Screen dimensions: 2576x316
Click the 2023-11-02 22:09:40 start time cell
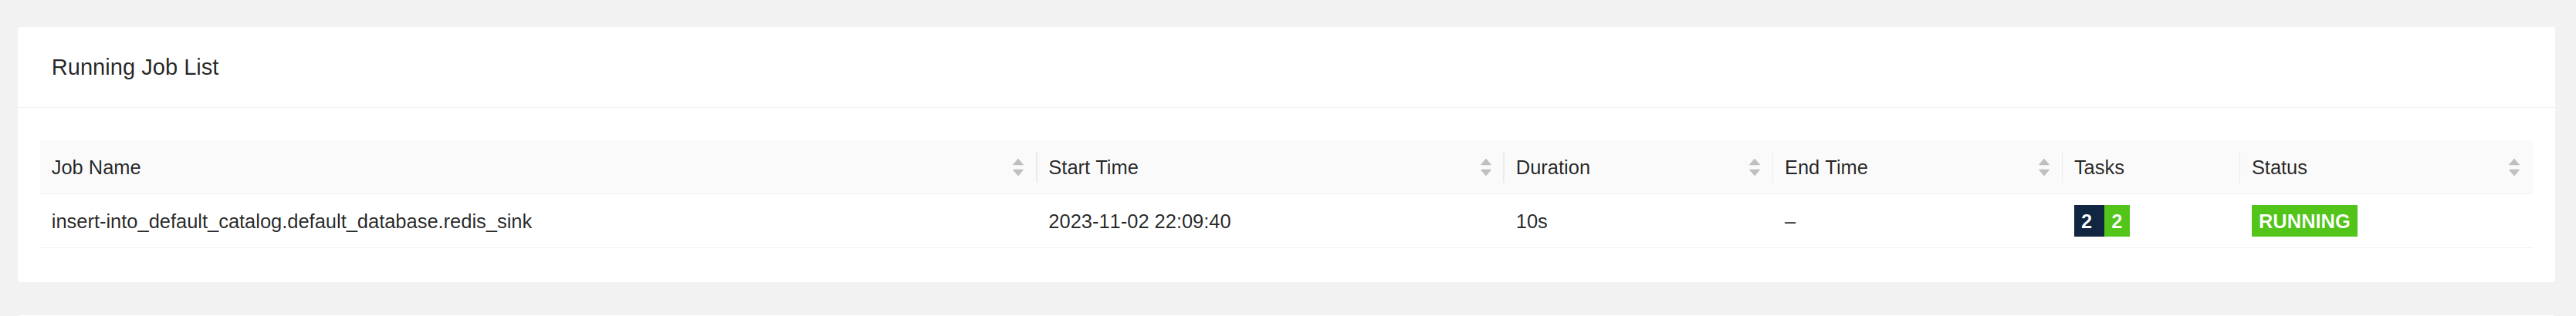tap(1139, 221)
